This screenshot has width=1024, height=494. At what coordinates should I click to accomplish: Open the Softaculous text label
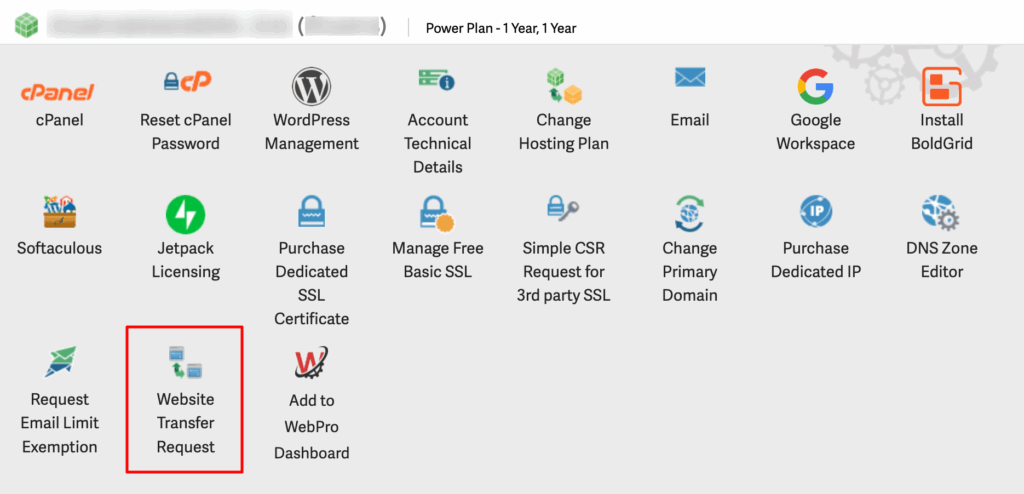coord(59,248)
